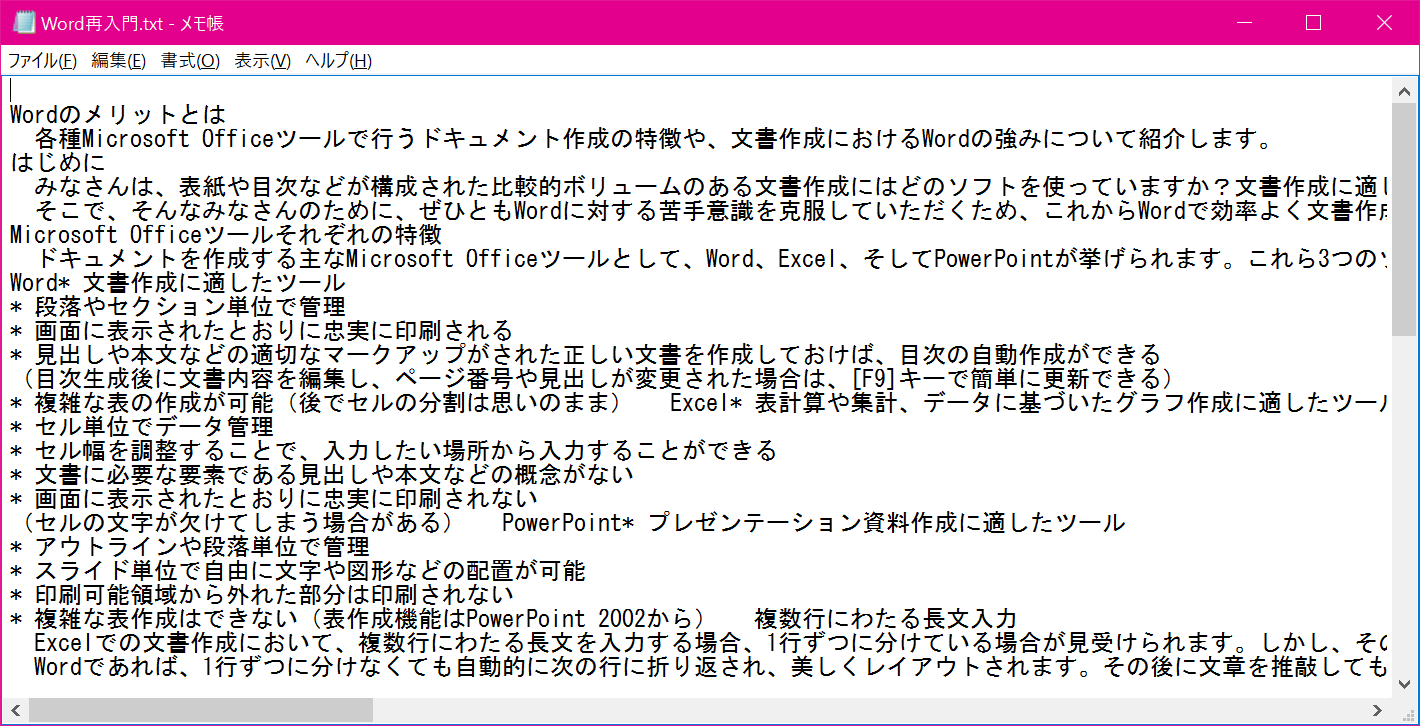This screenshot has height=726, width=1420.
Task: Open the ヘルプ(H) menu
Action: coord(338,61)
